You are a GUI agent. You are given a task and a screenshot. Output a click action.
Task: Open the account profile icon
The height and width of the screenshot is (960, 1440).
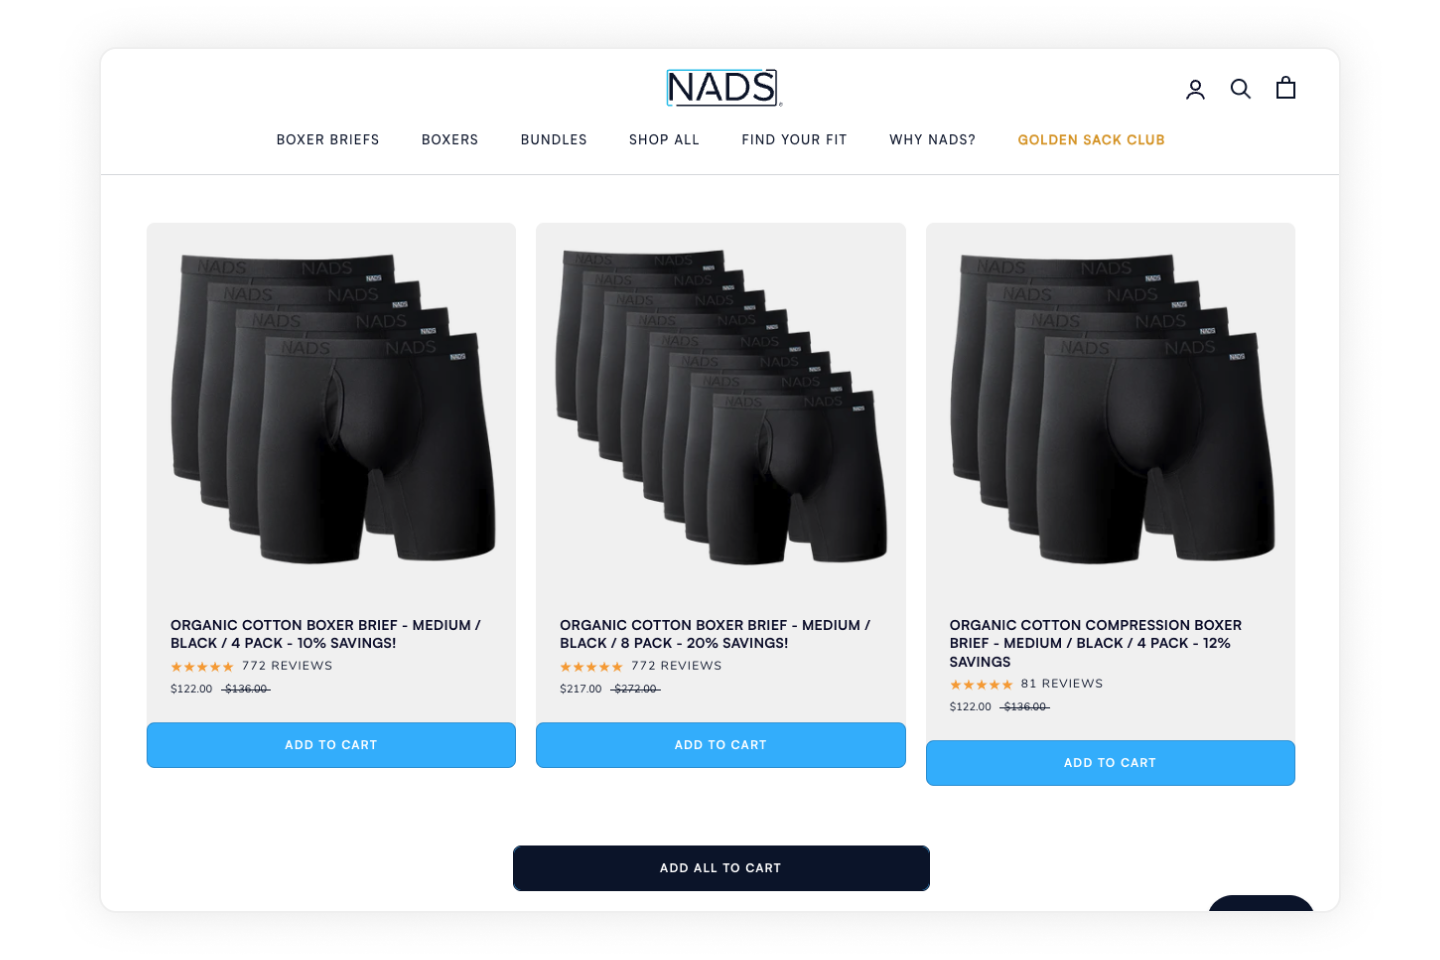pyautogui.click(x=1195, y=89)
